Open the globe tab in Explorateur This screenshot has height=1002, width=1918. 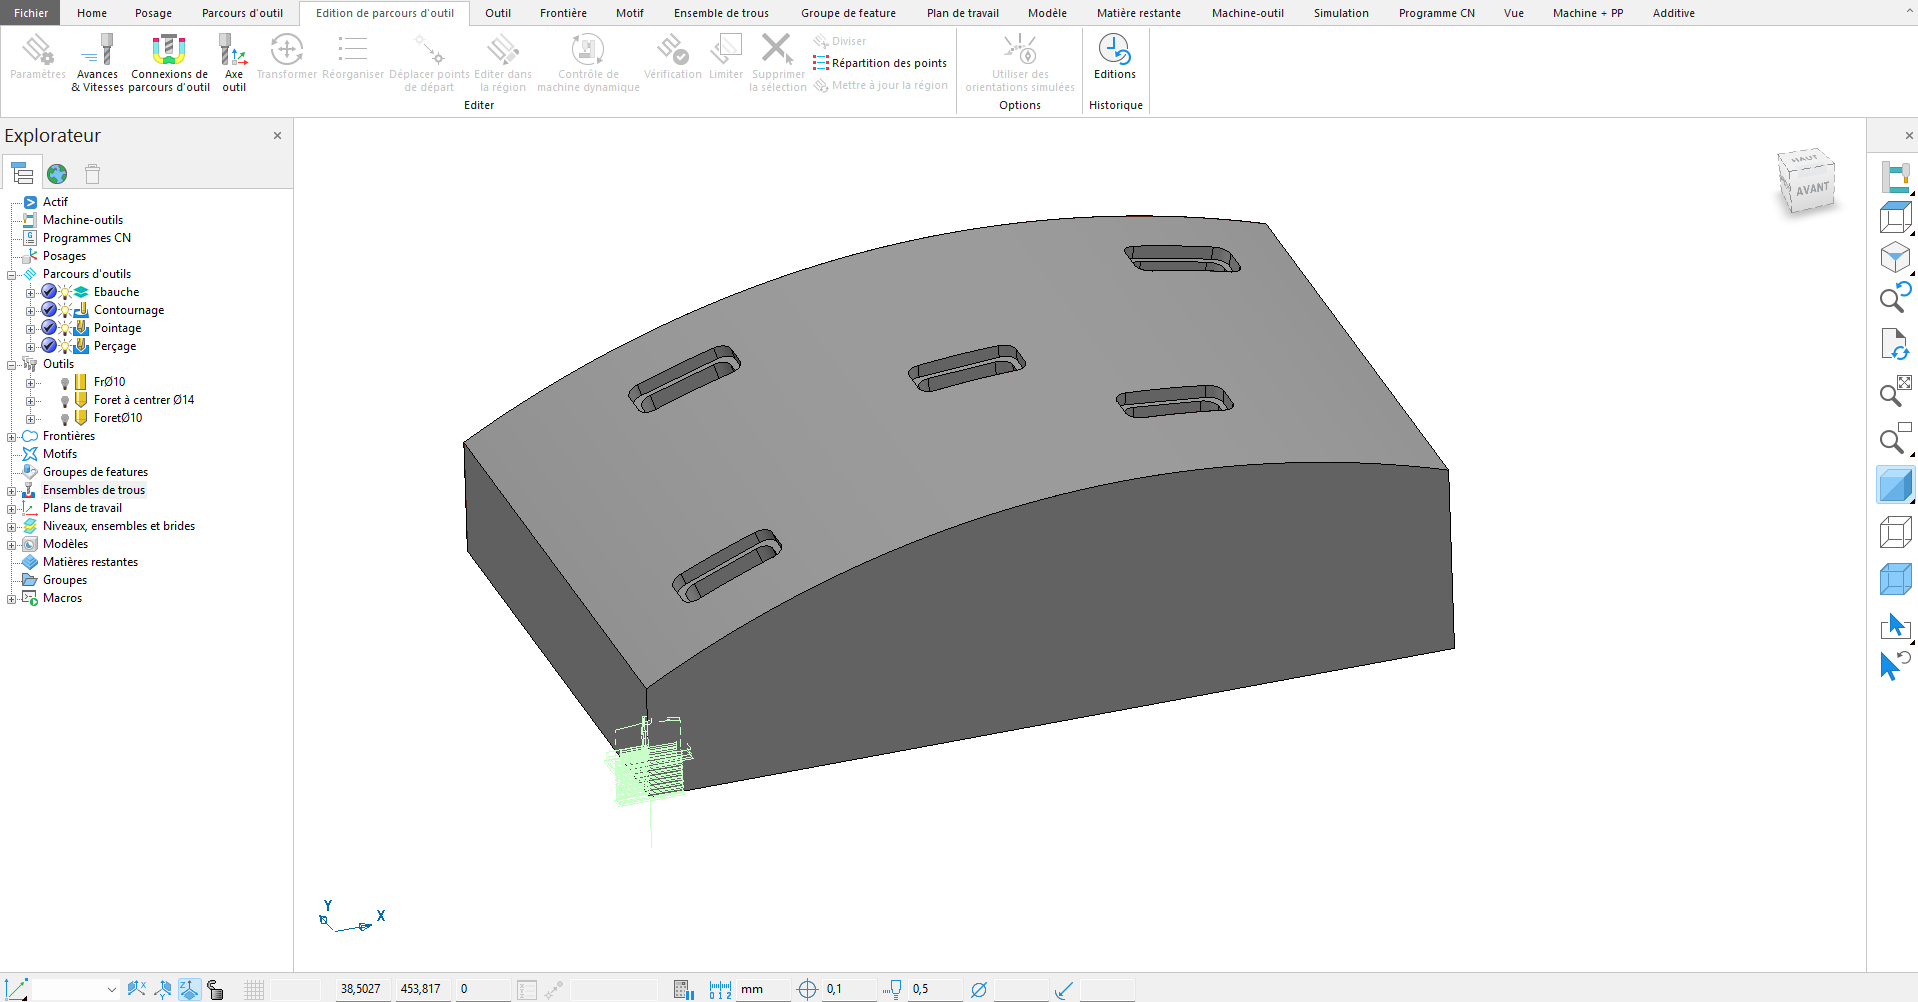pos(57,174)
